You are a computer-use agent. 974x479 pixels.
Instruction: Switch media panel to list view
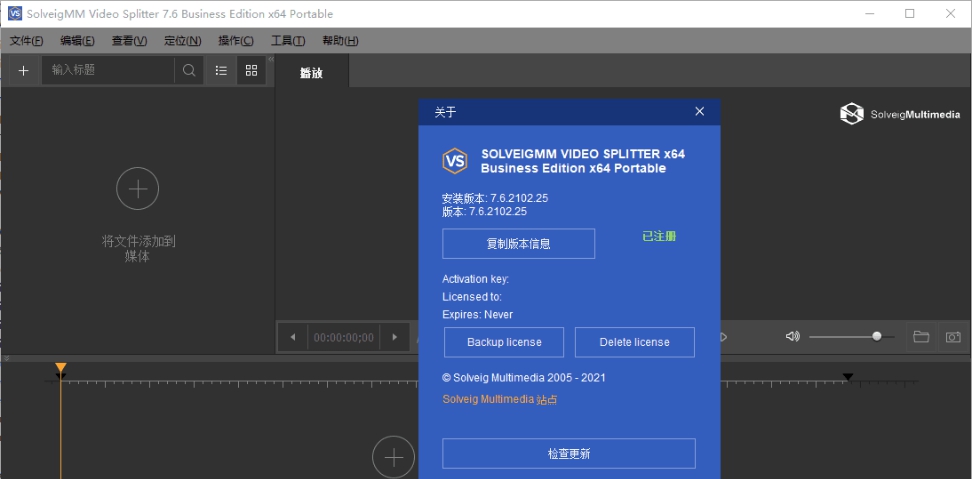pos(221,70)
